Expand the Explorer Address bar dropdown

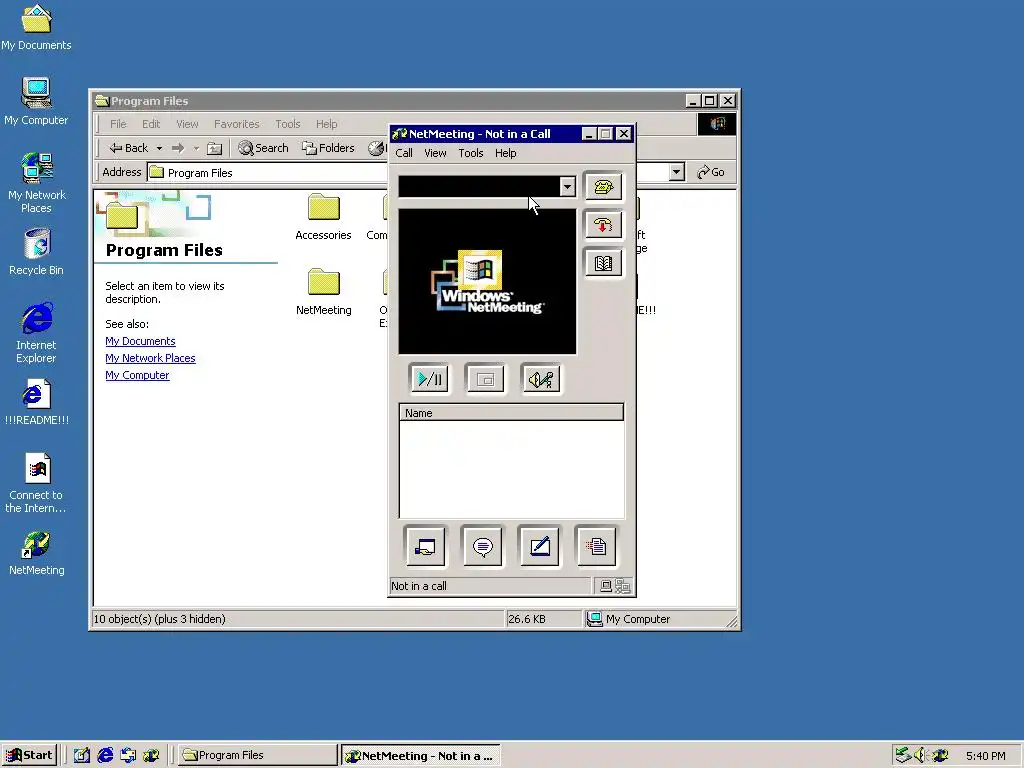tap(677, 172)
